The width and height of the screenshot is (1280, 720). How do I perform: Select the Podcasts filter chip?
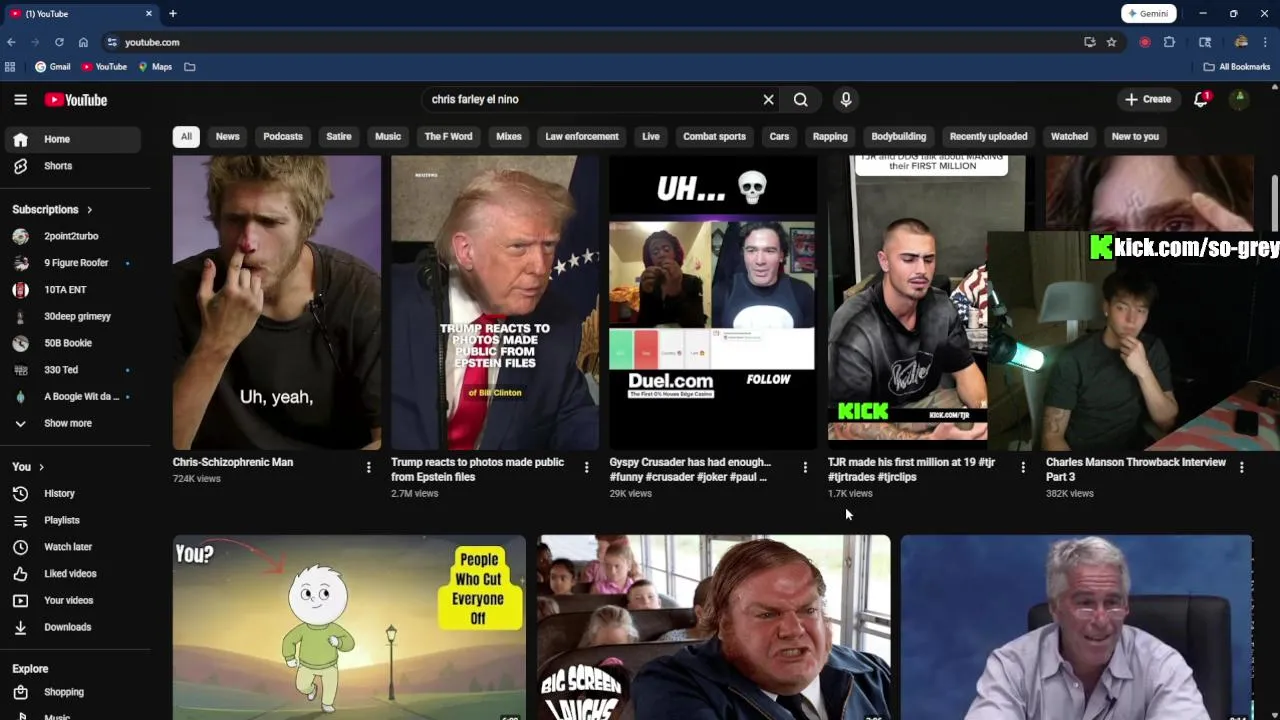click(283, 136)
